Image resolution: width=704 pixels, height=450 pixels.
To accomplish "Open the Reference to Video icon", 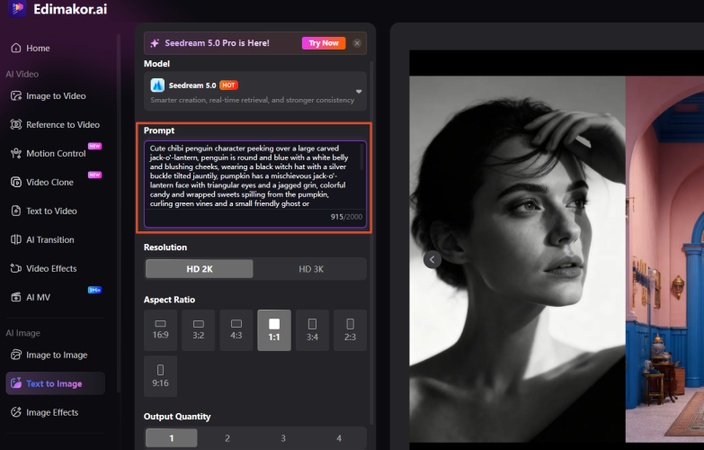I will (x=16, y=124).
